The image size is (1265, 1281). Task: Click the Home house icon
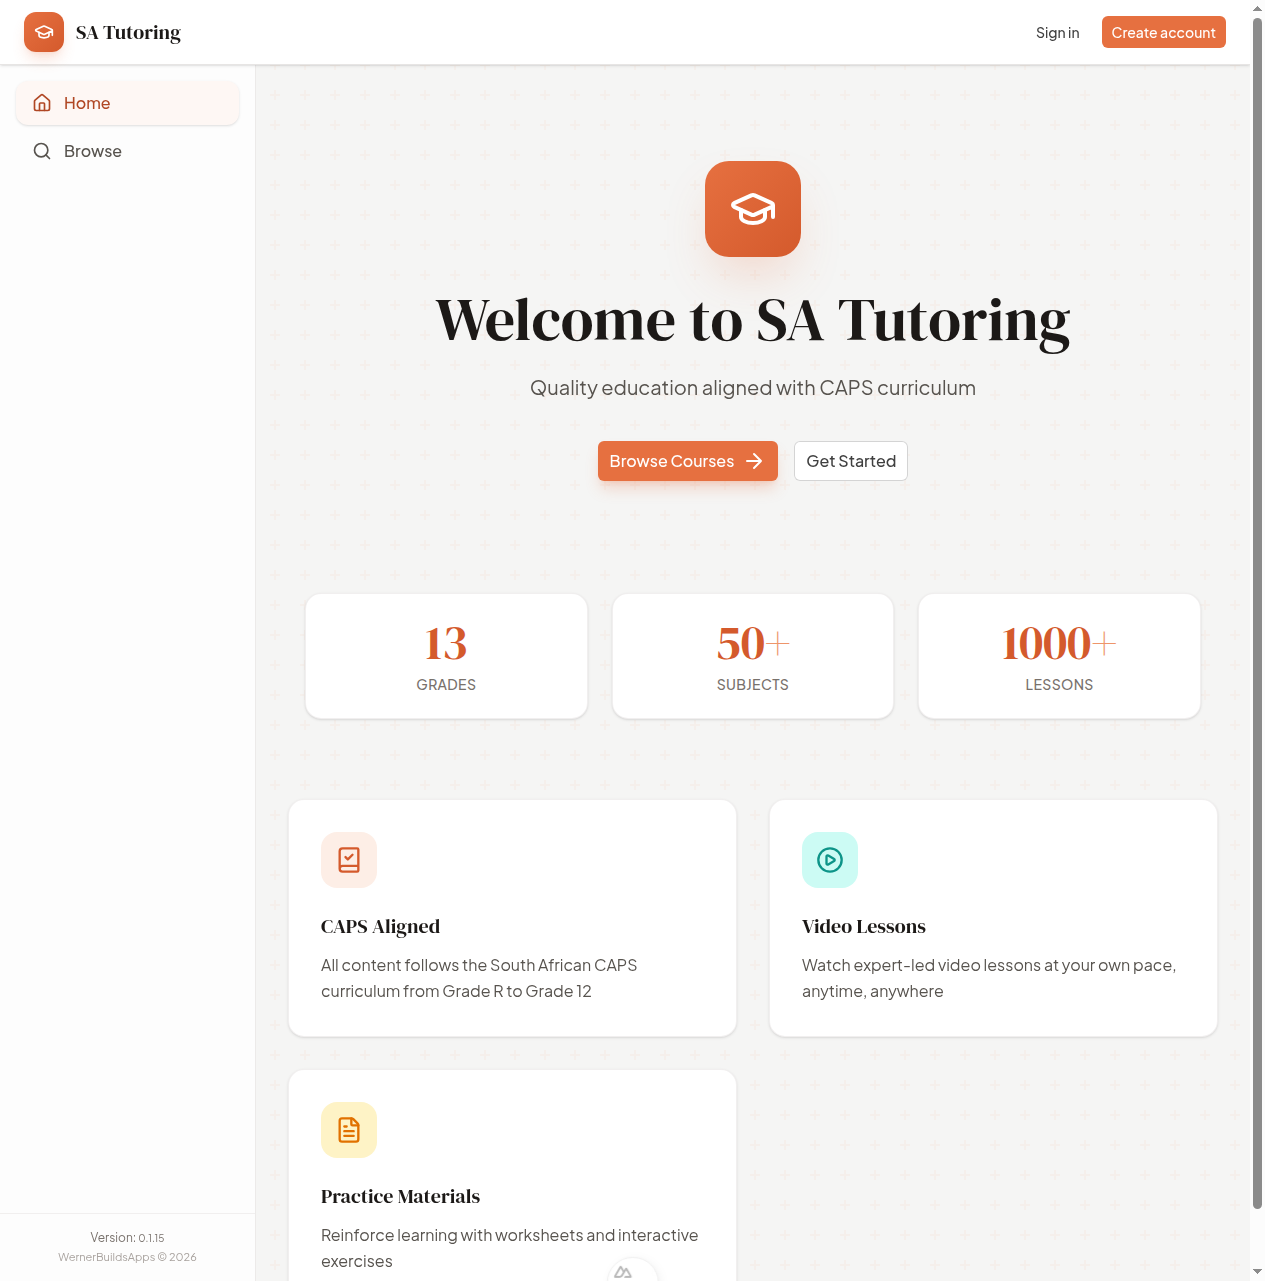[x=42, y=103]
